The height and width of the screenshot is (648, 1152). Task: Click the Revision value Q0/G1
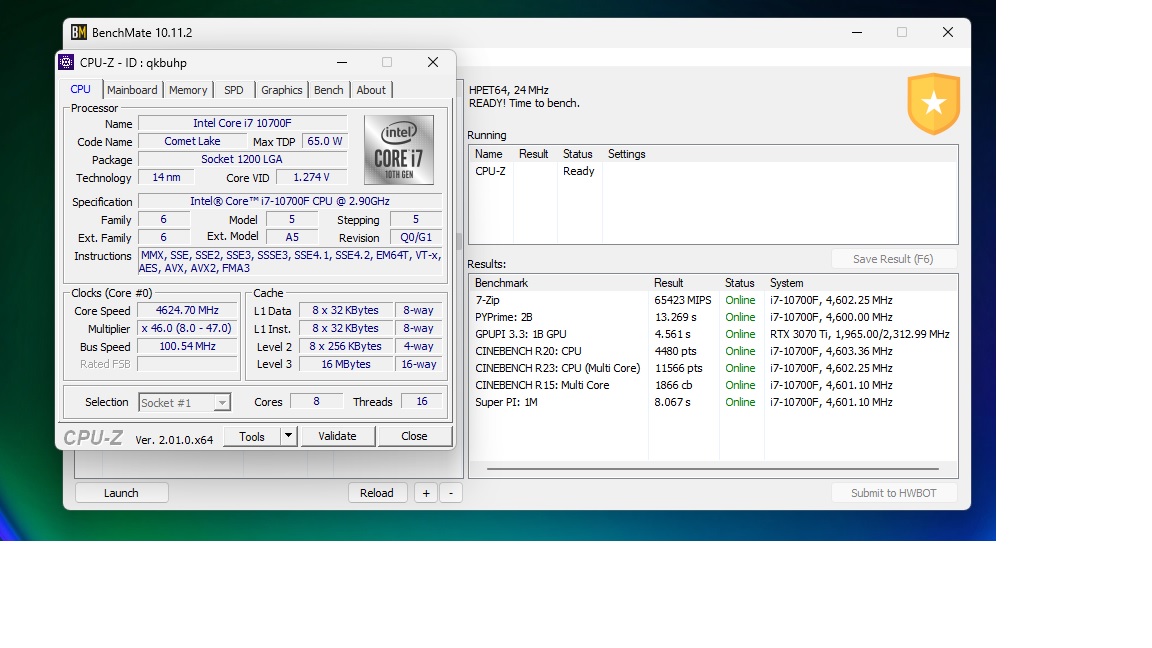(416, 237)
